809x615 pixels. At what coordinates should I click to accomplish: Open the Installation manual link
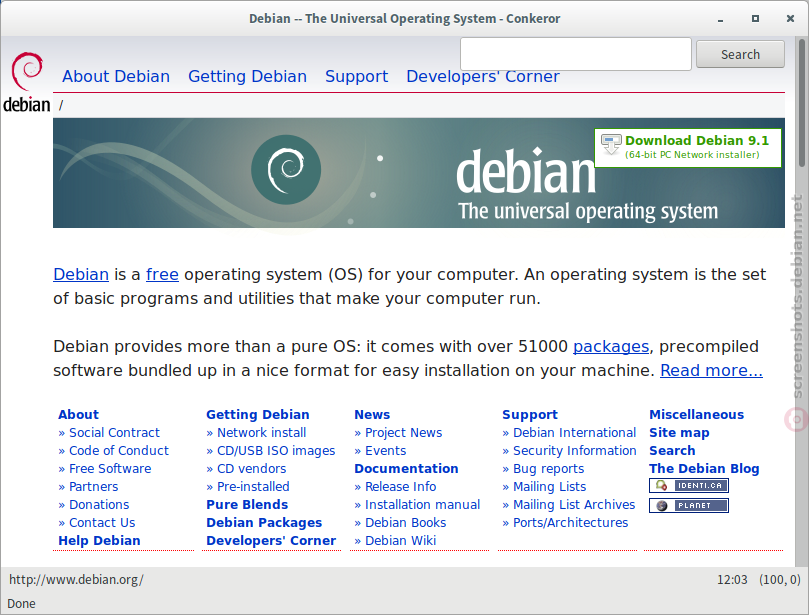coord(423,505)
